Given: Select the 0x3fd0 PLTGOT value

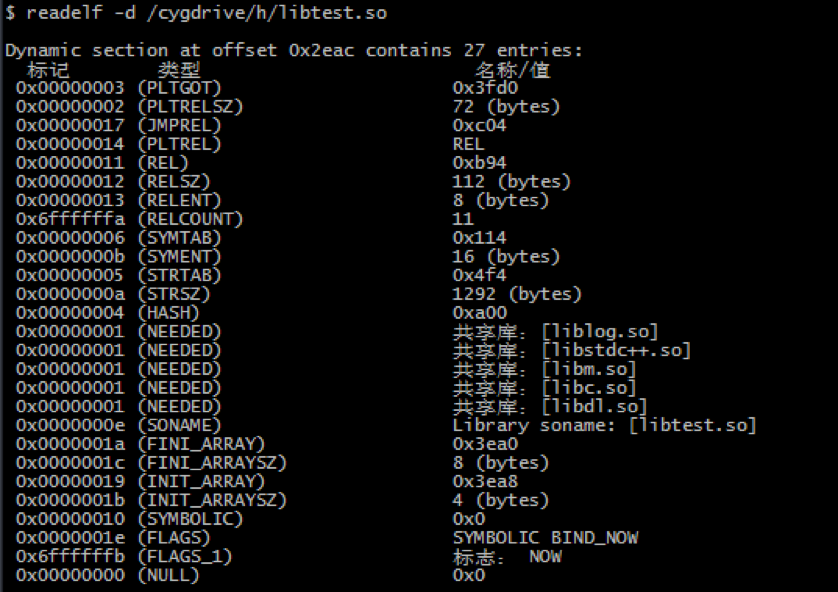Looking at the screenshot, I should coord(485,88).
